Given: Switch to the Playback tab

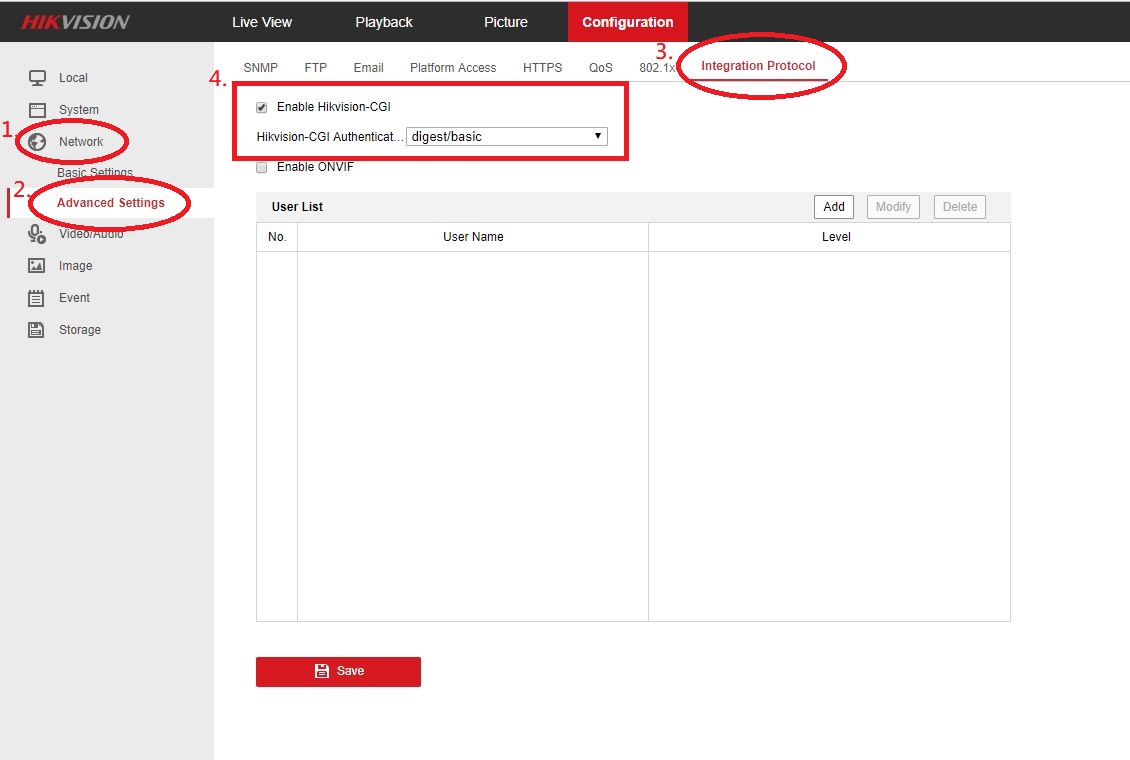Looking at the screenshot, I should click(x=383, y=22).
